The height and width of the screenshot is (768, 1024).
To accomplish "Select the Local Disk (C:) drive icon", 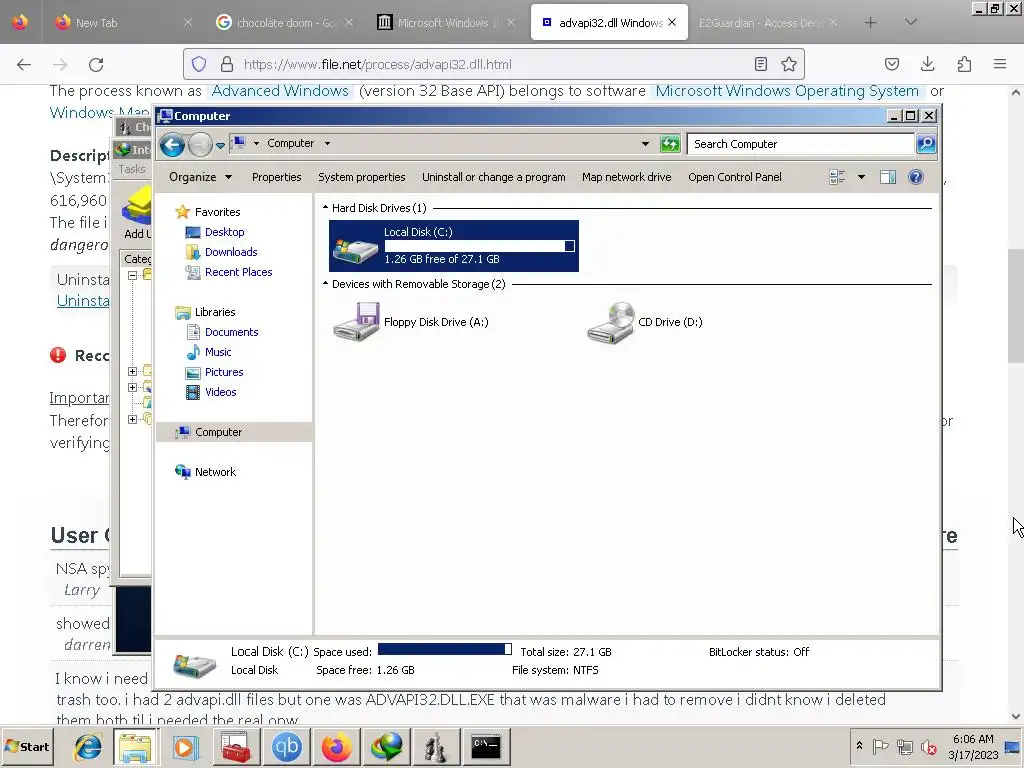I will [356, 249].
